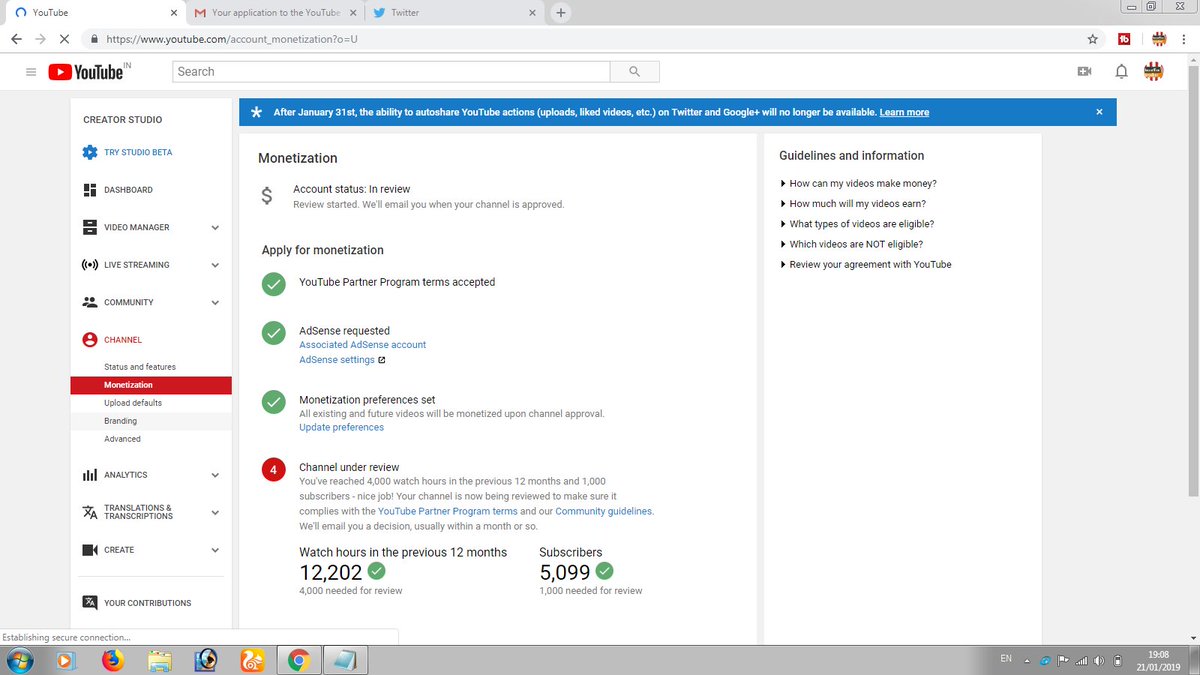Click the Windows Start button

pyautogui.click(x=20, y=660)
